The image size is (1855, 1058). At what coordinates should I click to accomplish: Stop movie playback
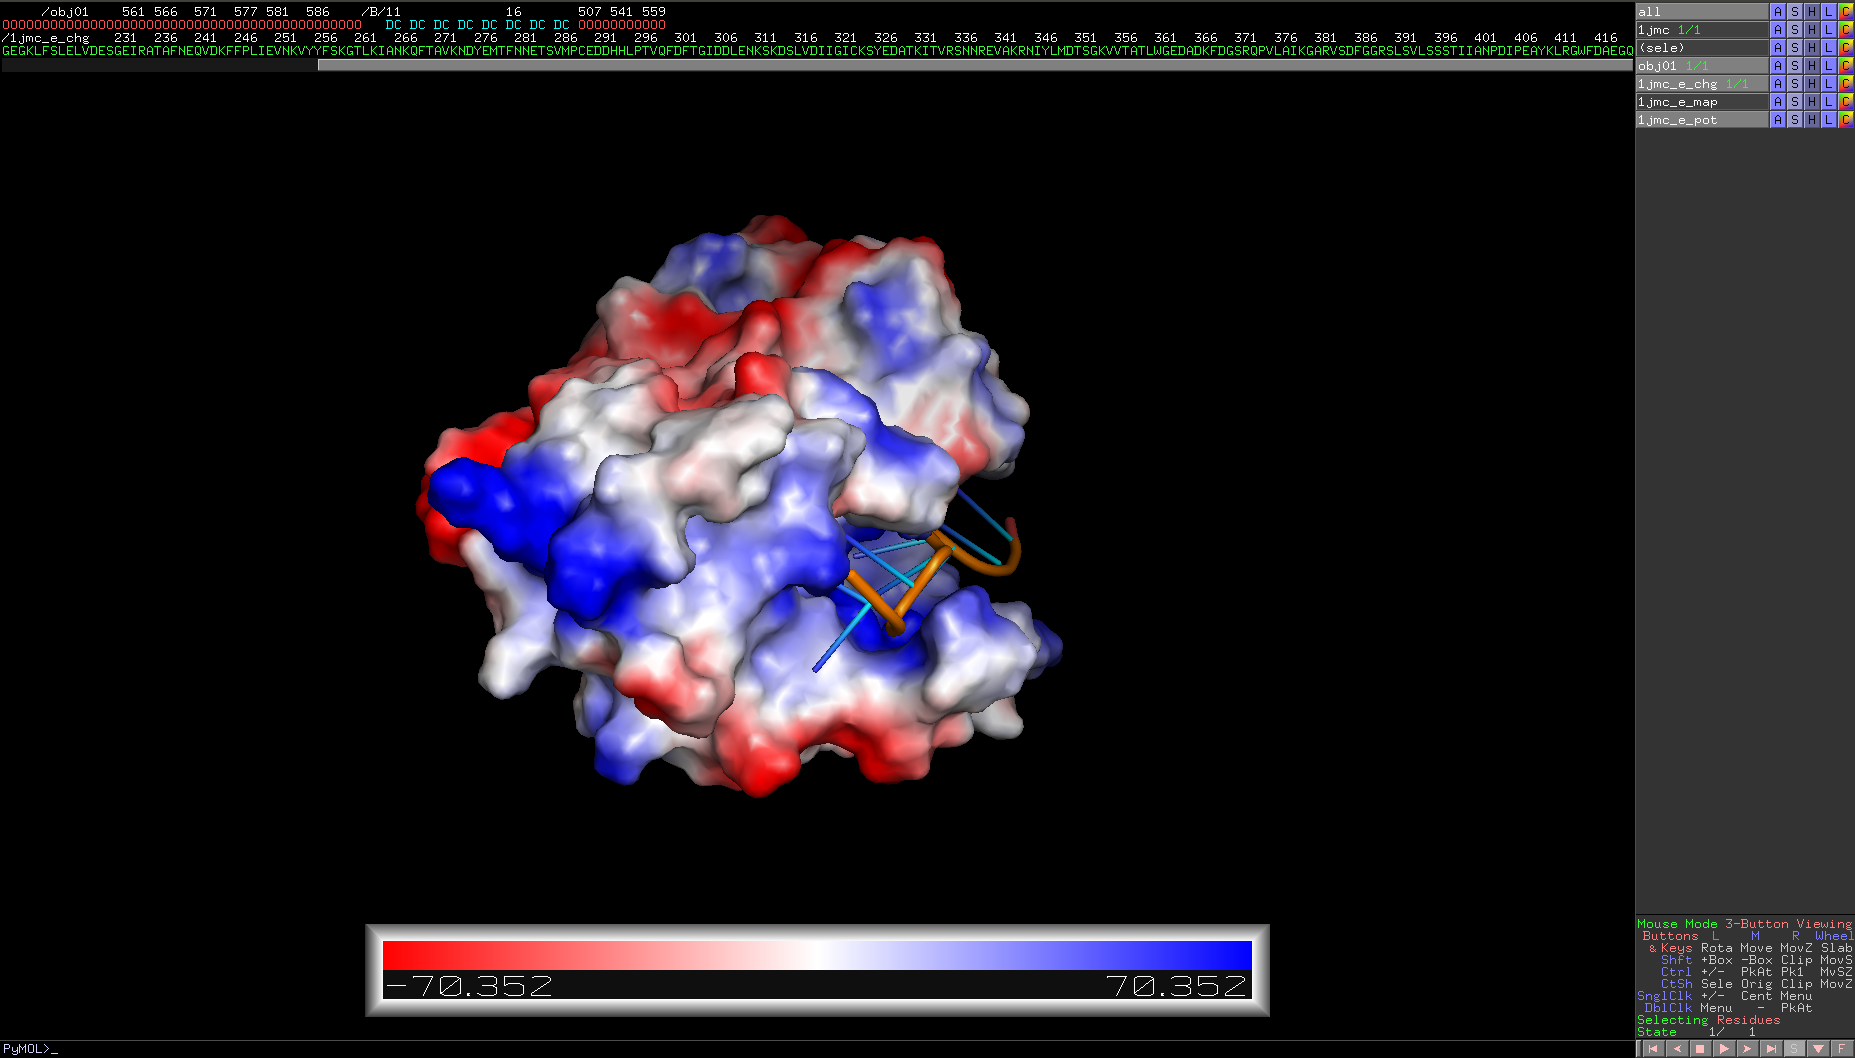[1700, 1049]
